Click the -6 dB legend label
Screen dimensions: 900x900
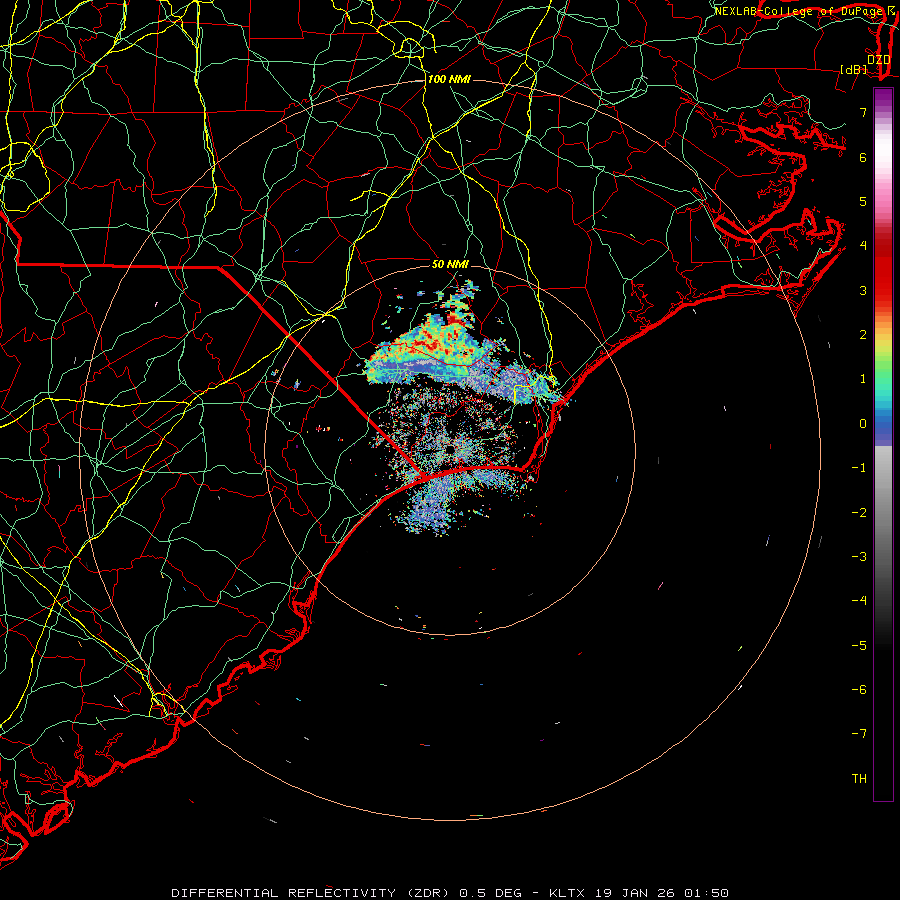[859, 690]
